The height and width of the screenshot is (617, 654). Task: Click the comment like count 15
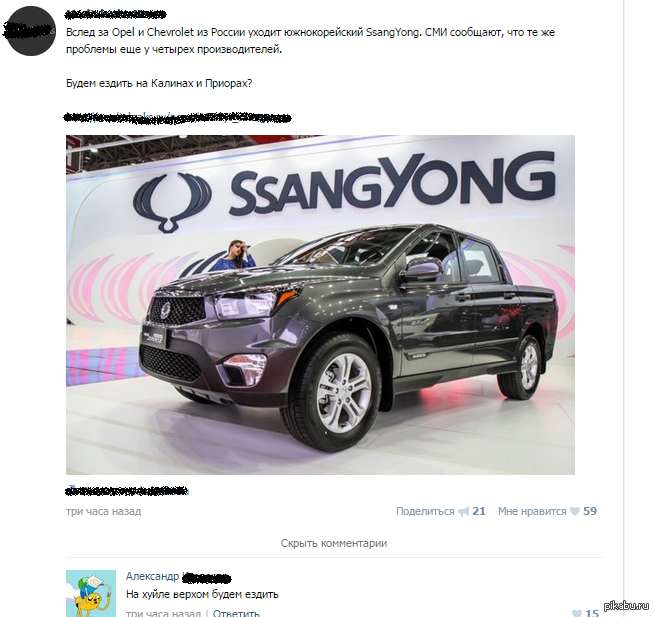pyautogui.click(x=592, y=613)
